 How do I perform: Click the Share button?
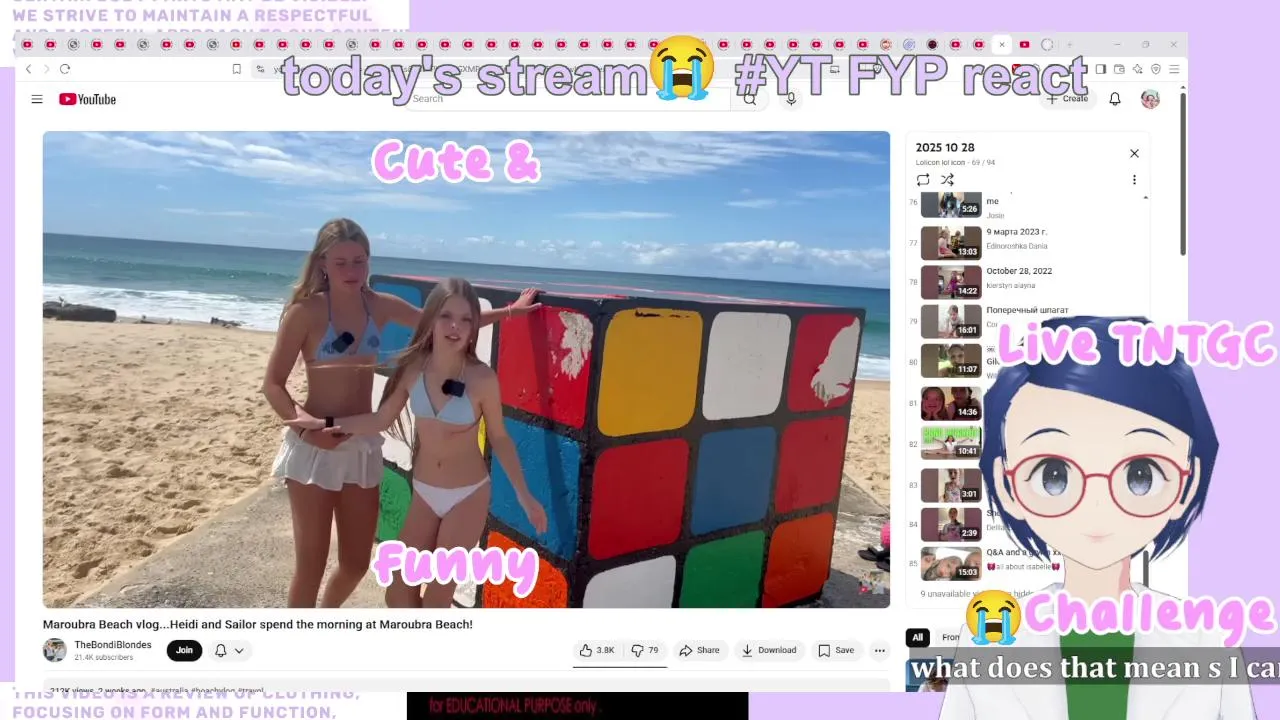click(x=699, y=650)
